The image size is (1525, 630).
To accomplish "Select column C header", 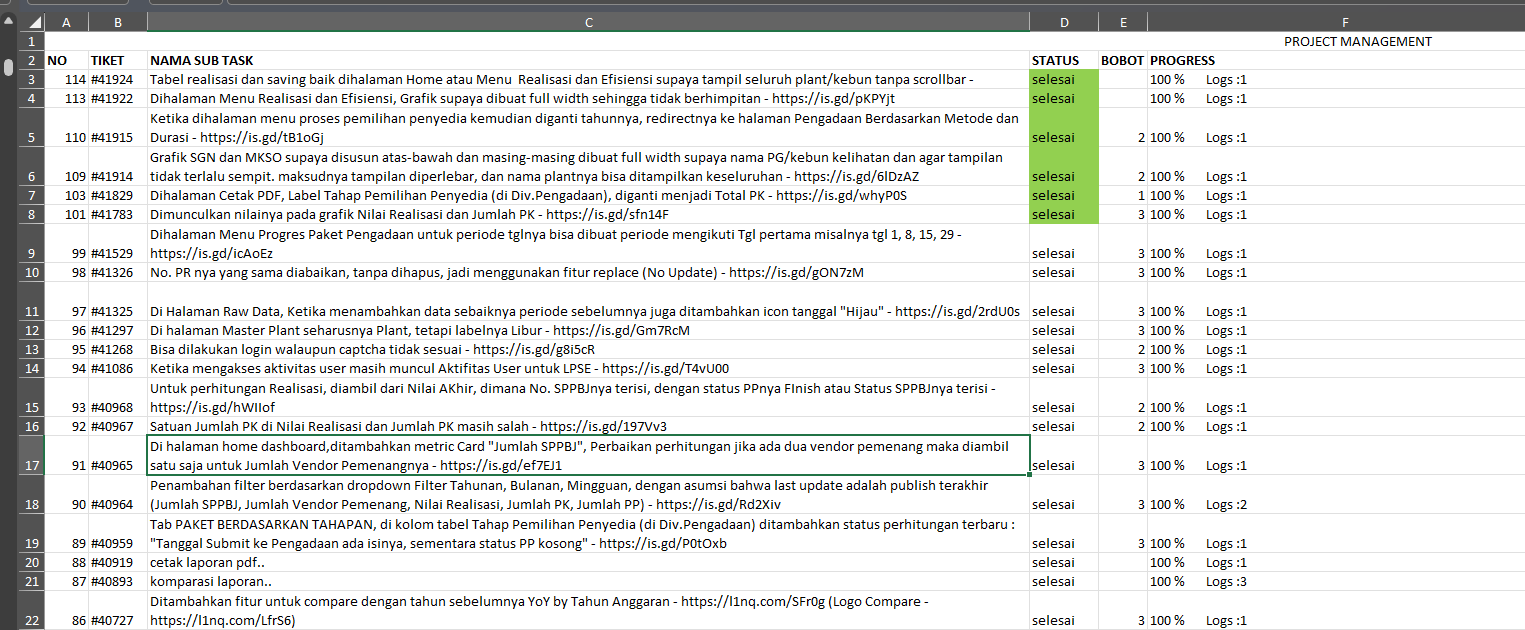I will (x=588, y=22).
